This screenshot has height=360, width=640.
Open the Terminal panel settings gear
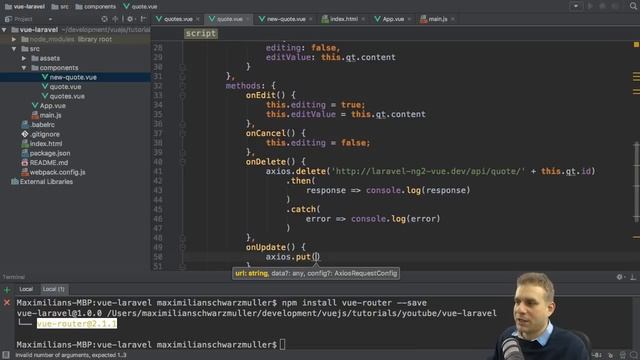point(620,277)
